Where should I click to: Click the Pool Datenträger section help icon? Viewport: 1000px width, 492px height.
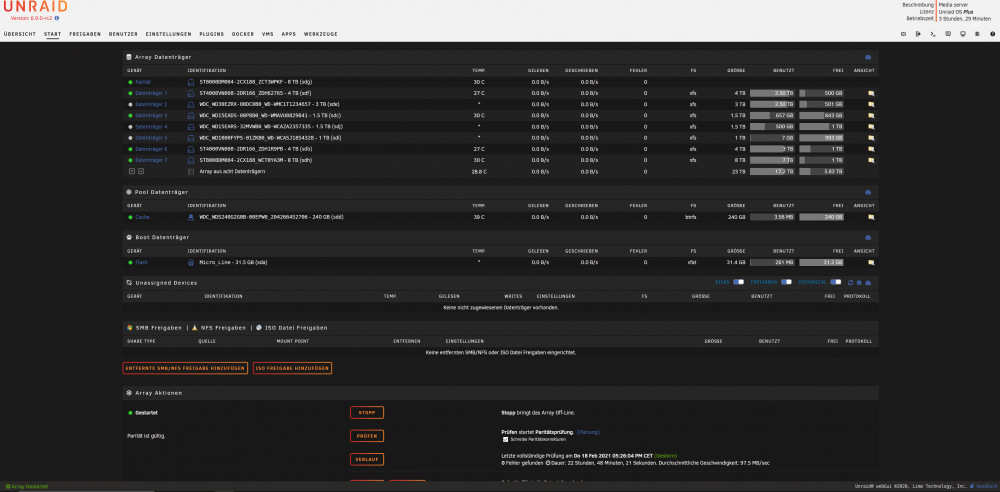868,192
